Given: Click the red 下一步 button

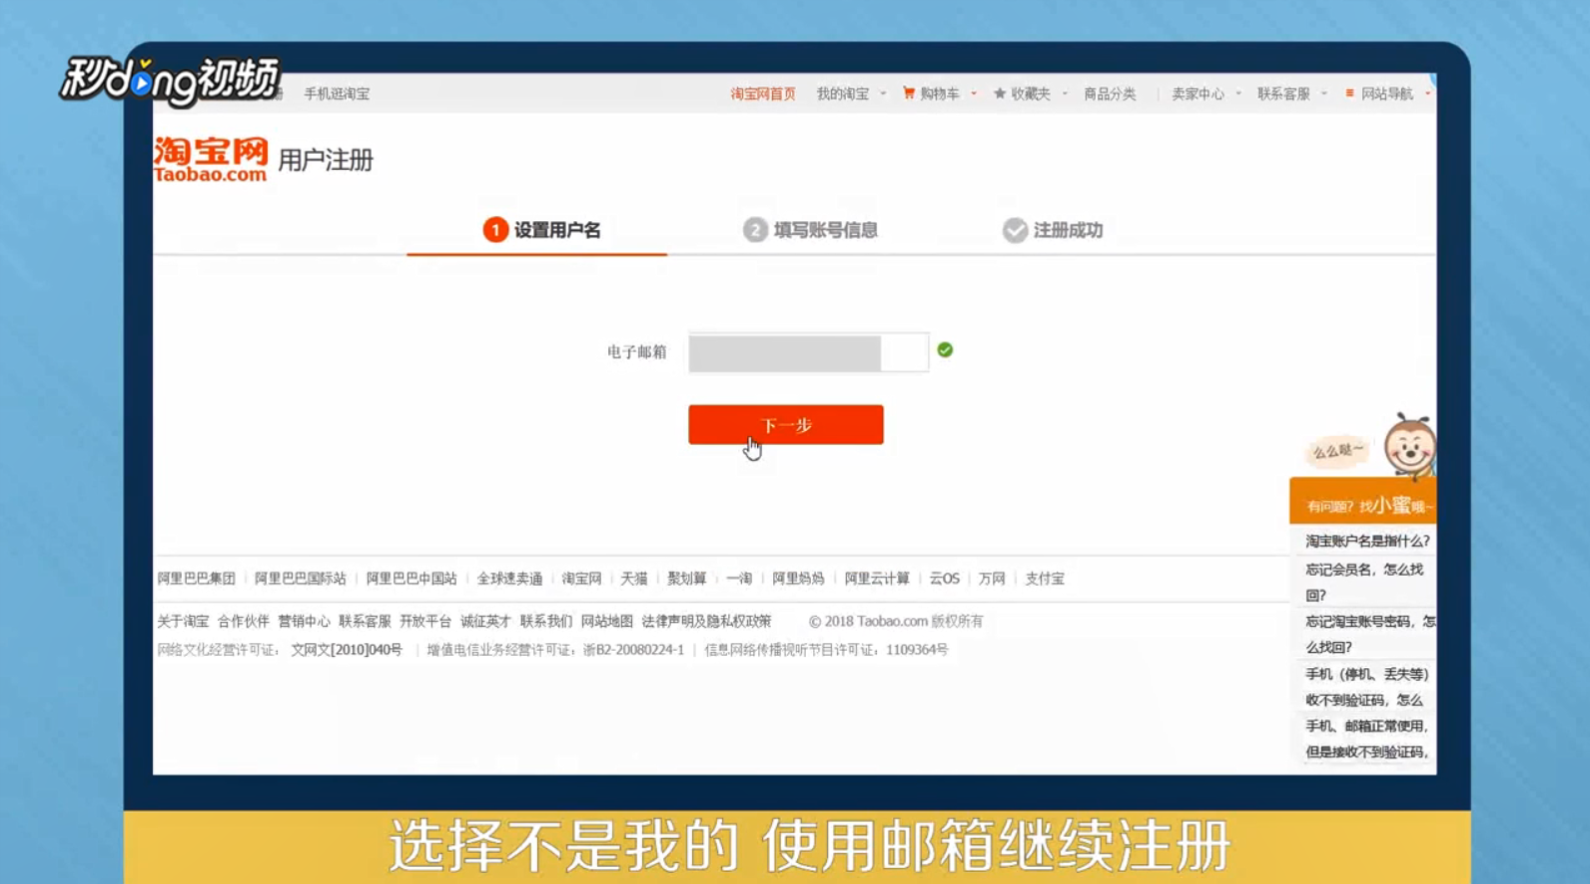Looking at the screenshot, I should coord(786,425).
